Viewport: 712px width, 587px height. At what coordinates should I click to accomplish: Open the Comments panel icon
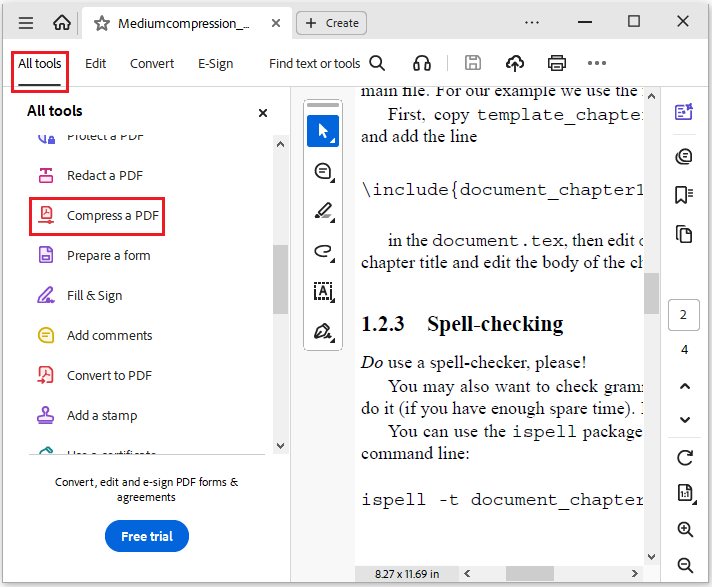pyautogui.click(x=684, y=156)
